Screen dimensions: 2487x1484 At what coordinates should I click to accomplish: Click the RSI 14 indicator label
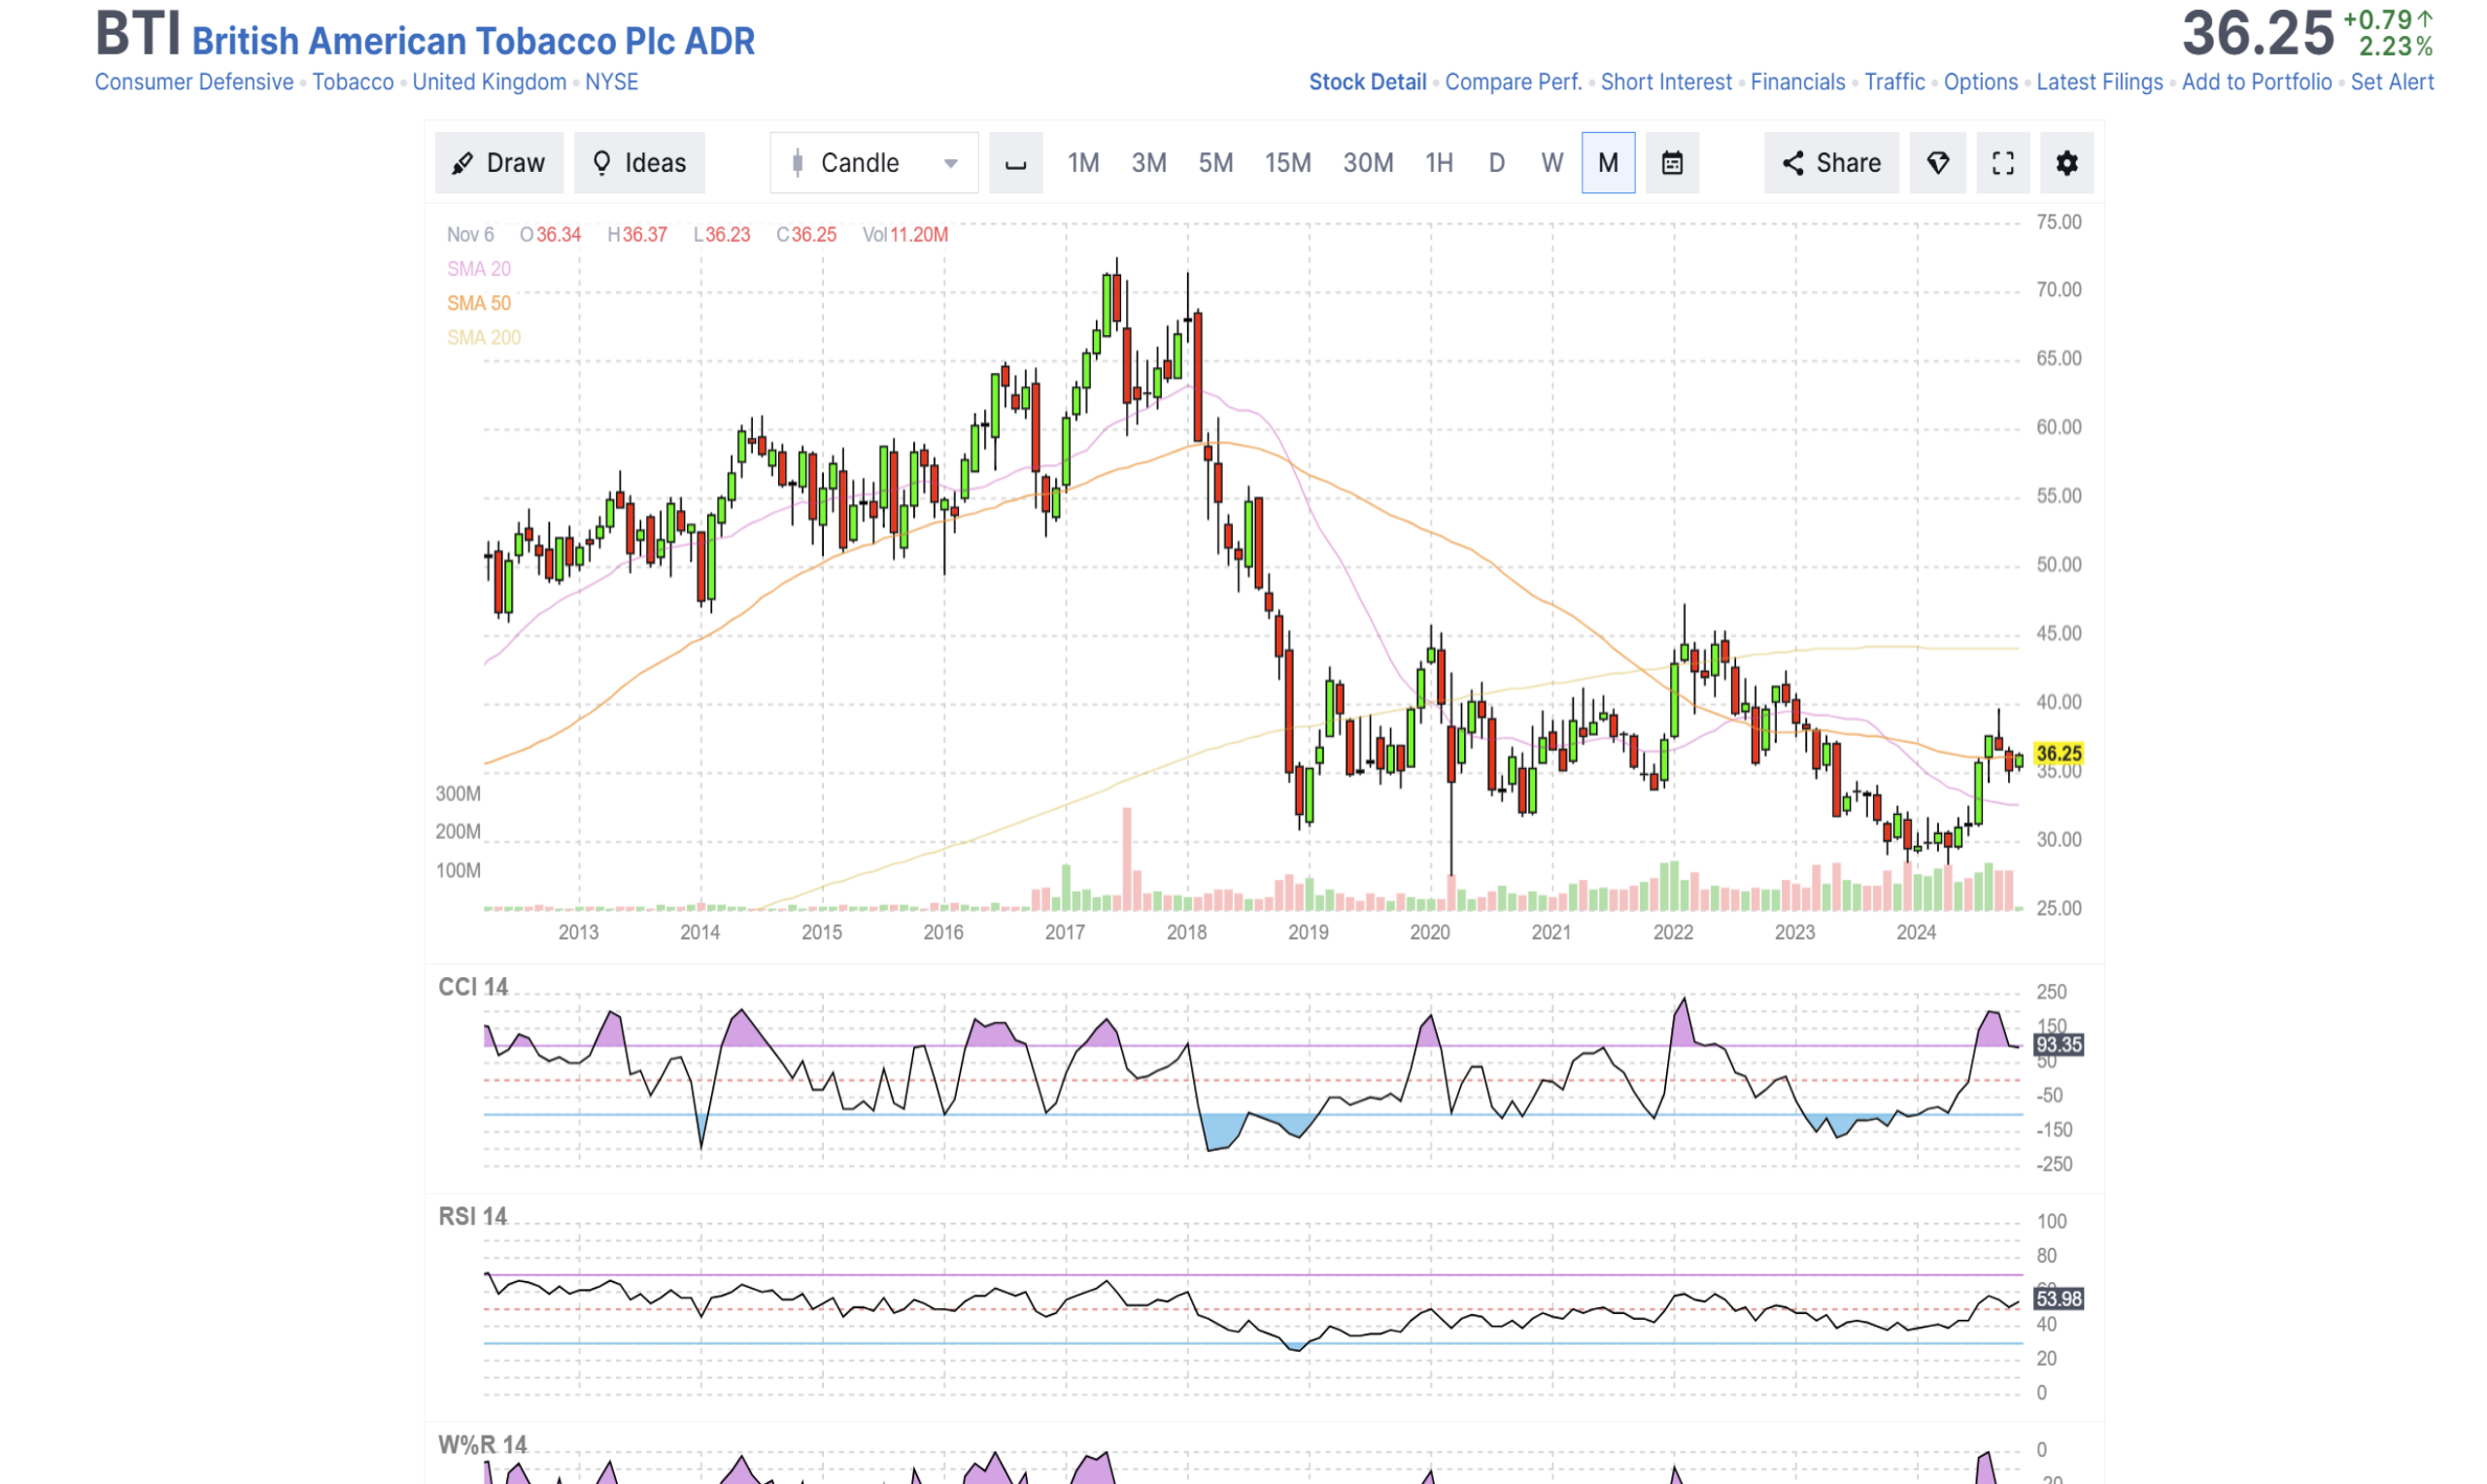coord(472,1216)
